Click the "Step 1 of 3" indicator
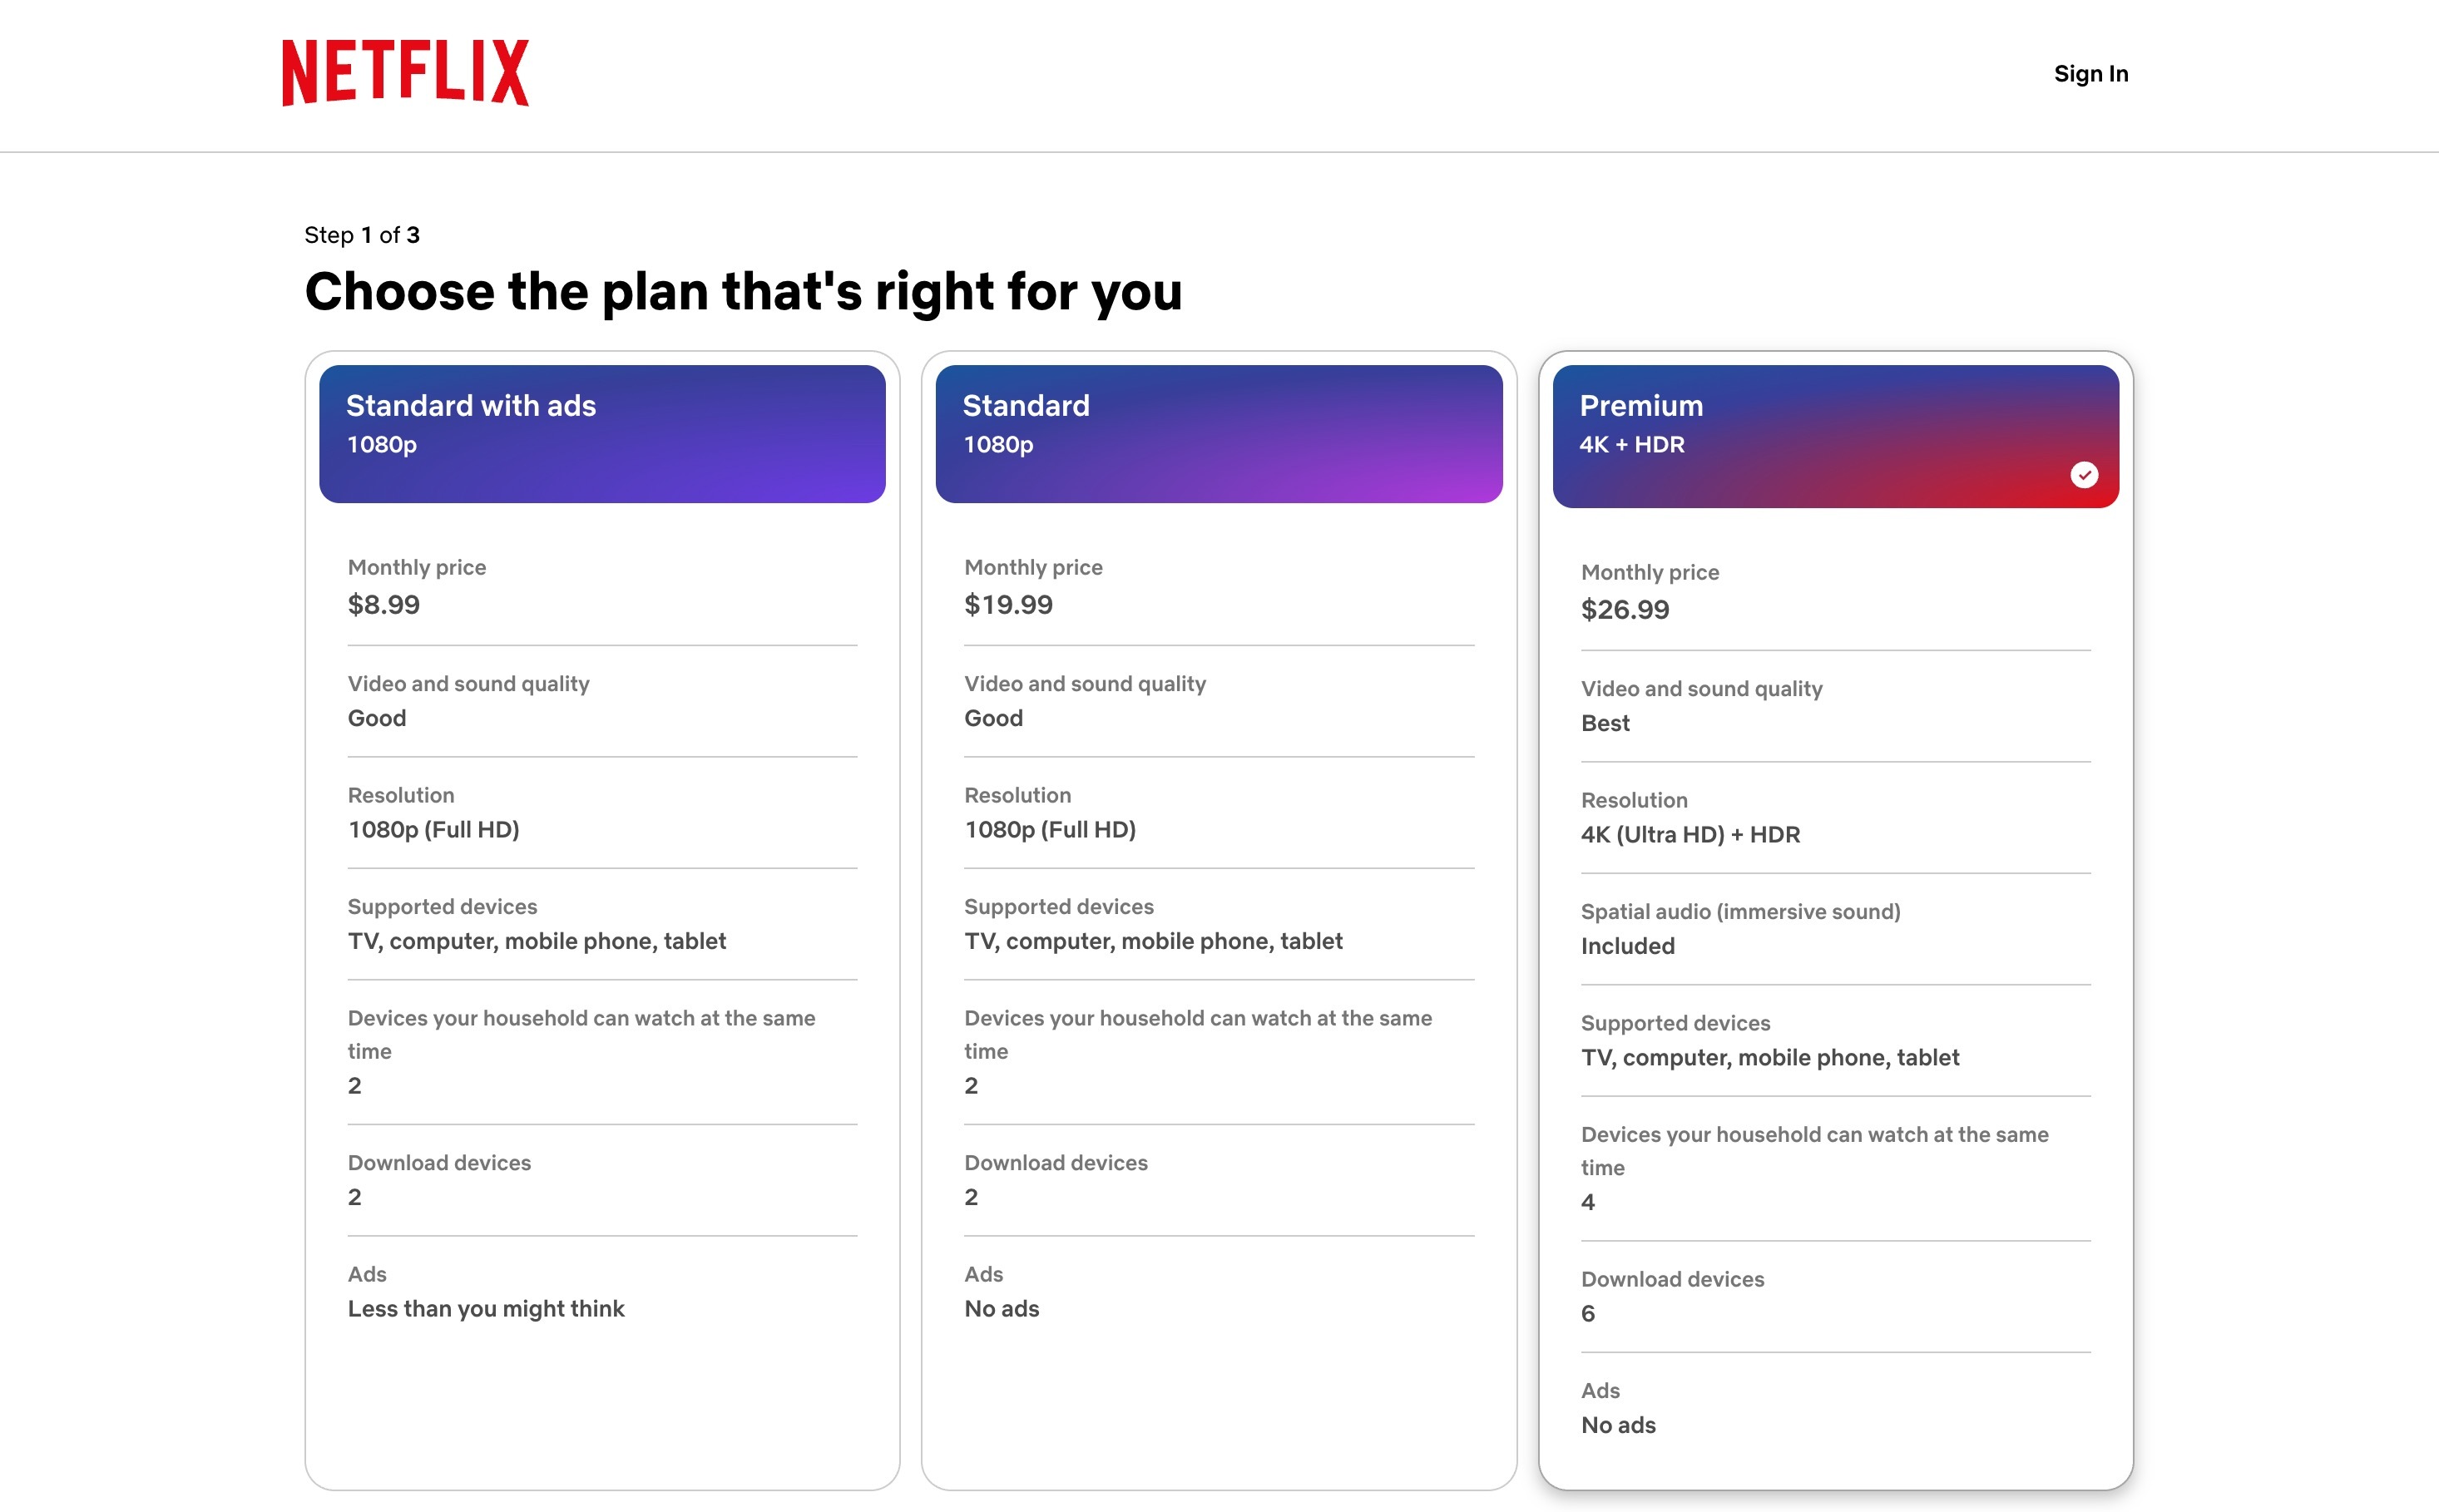The height and width of the screenshot is (1512, 2439). click(x=362, y=235)
